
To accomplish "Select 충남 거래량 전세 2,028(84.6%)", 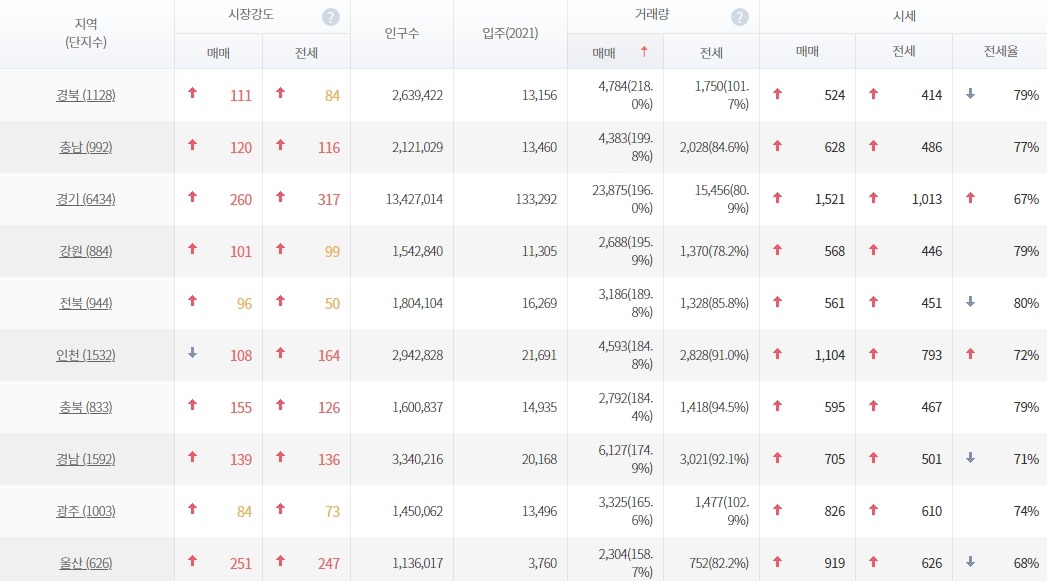I will click(x=714, y=148).
